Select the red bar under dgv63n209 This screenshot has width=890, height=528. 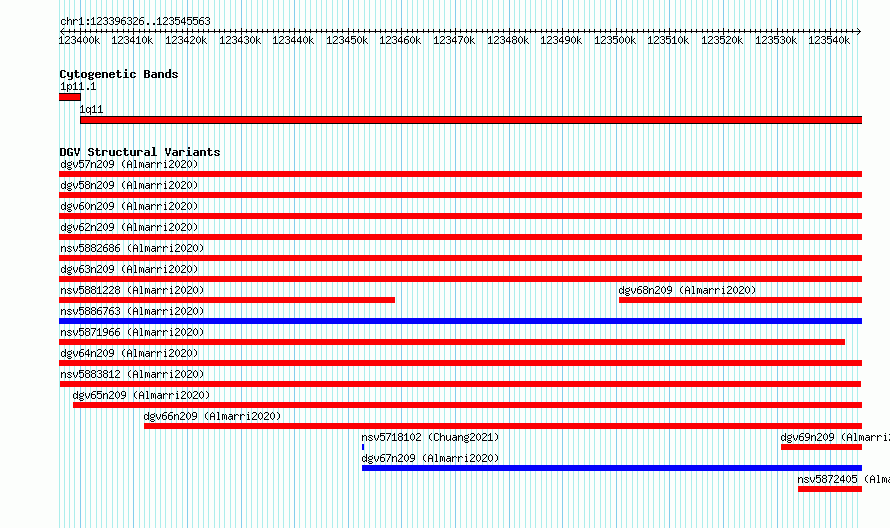click(460, 279)
